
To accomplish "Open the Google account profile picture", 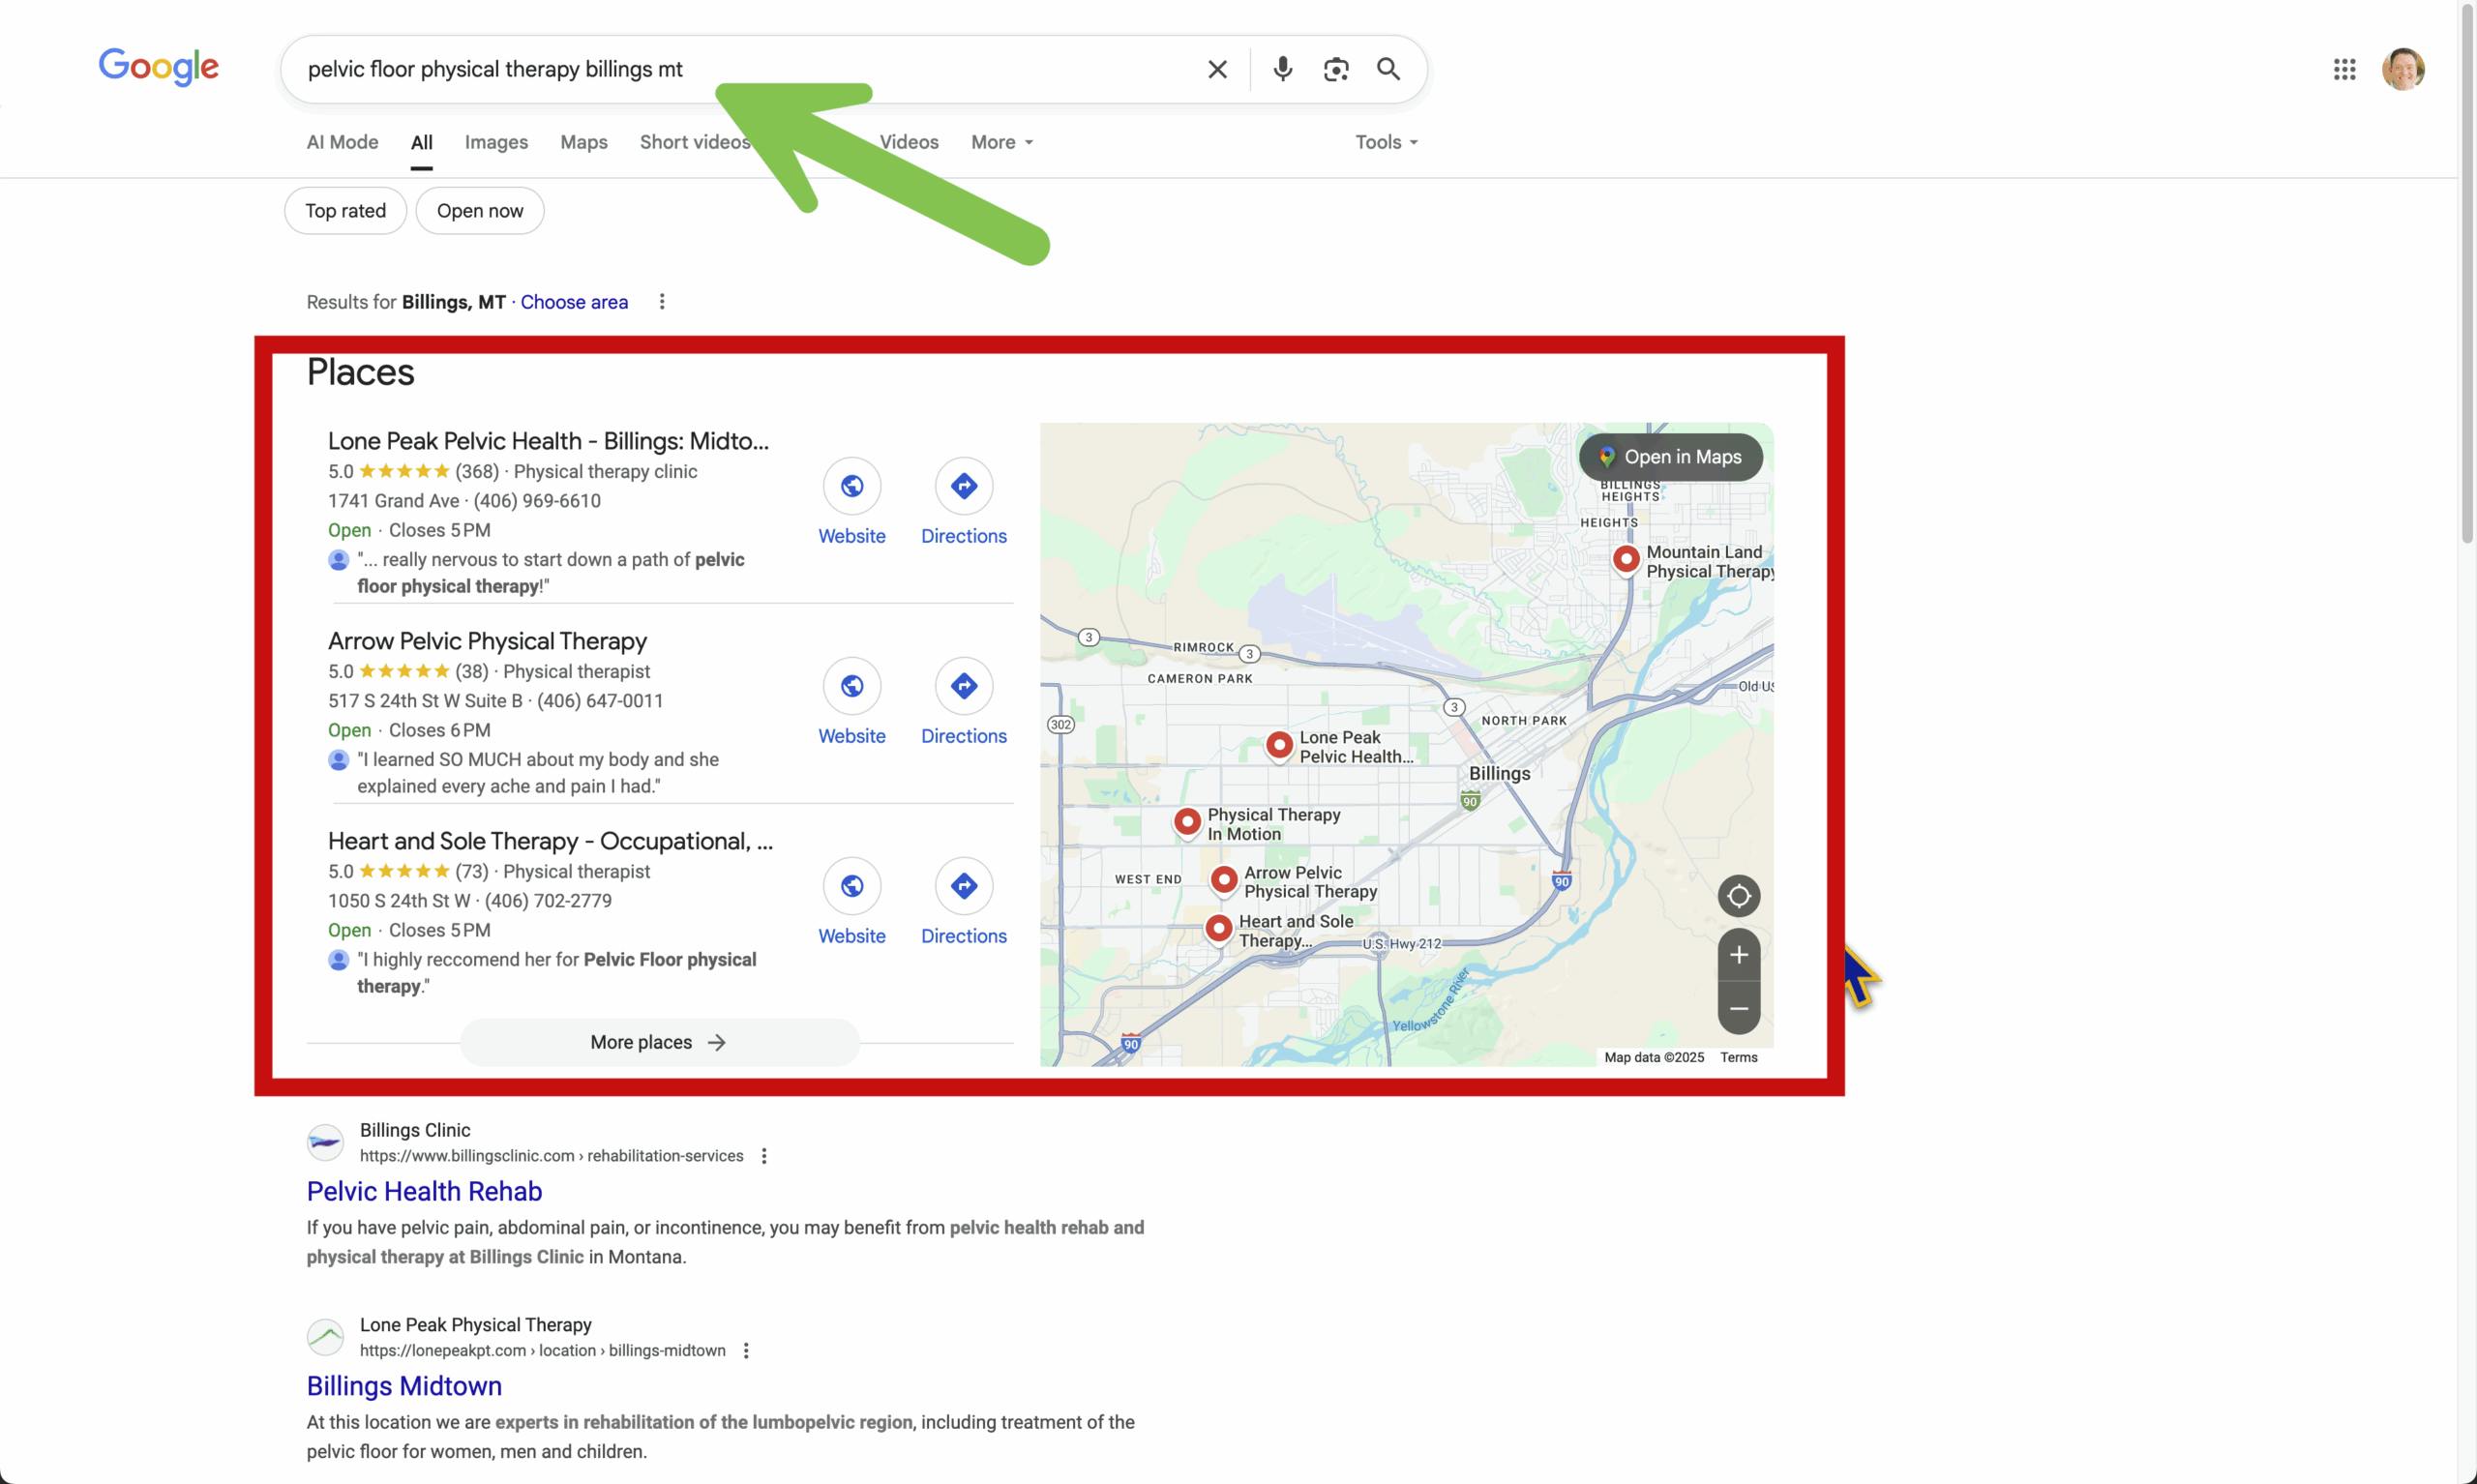I will [x=2402, y=69].
